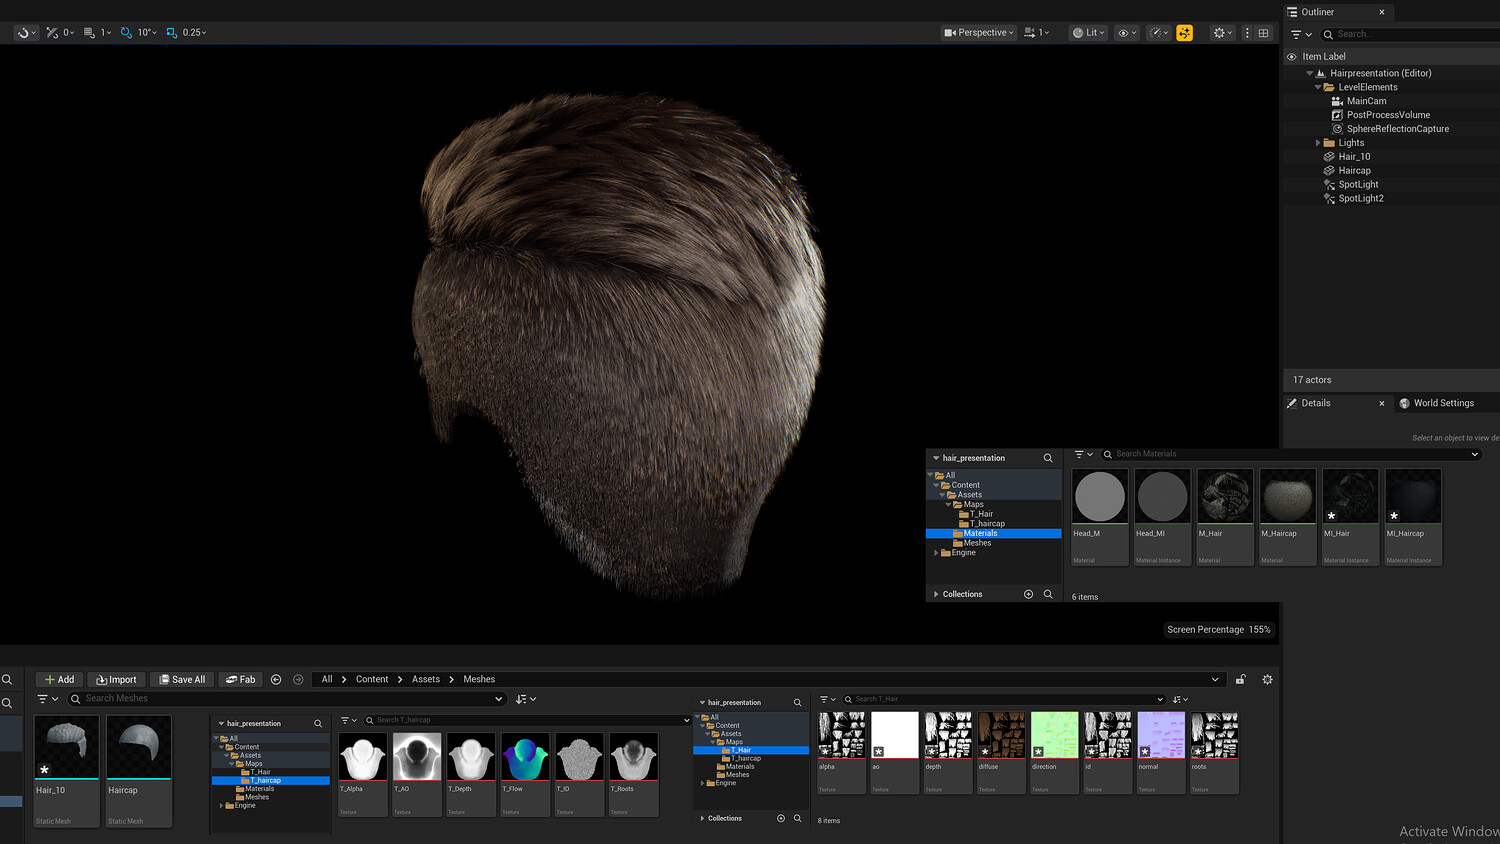1500x844 pixels.
Task: Click search icon beside hair_presentation header
Action: point(1048,458)
